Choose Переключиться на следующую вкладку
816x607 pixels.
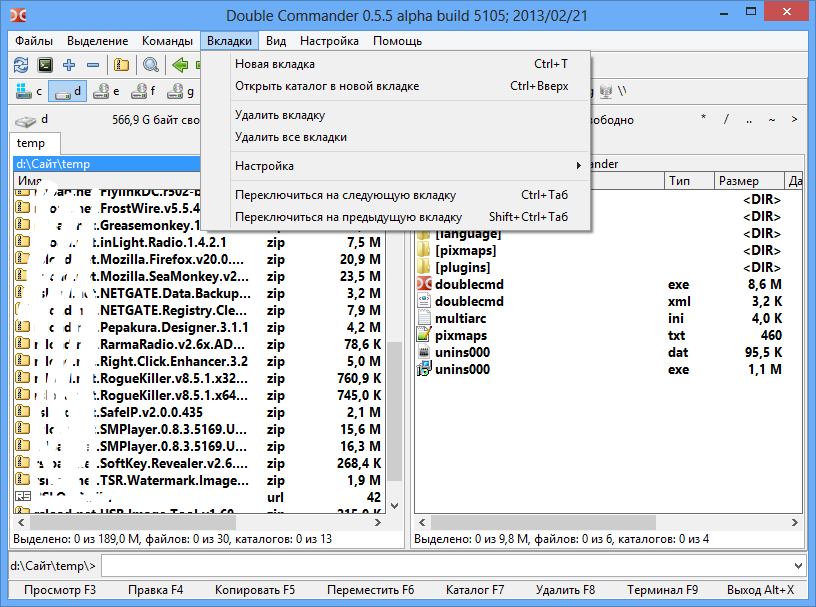(x=396, y=195)
